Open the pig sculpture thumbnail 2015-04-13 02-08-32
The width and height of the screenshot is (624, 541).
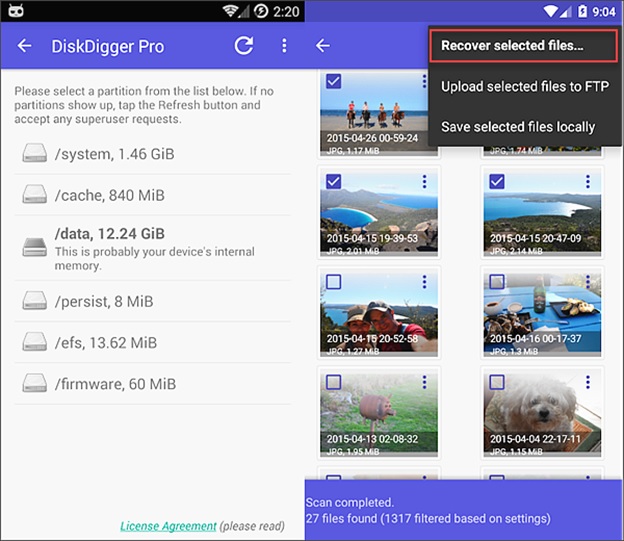[379, 415]
